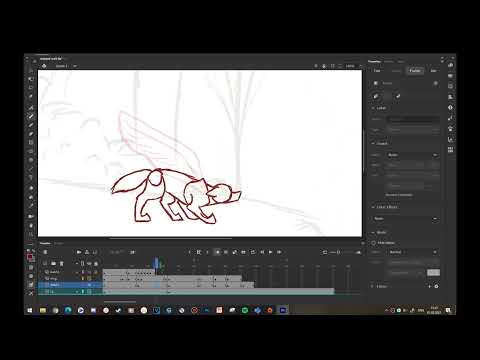Toggle the Hide object checkbox
This screenshot has width=480, height=360.
[x=374, y=243]
